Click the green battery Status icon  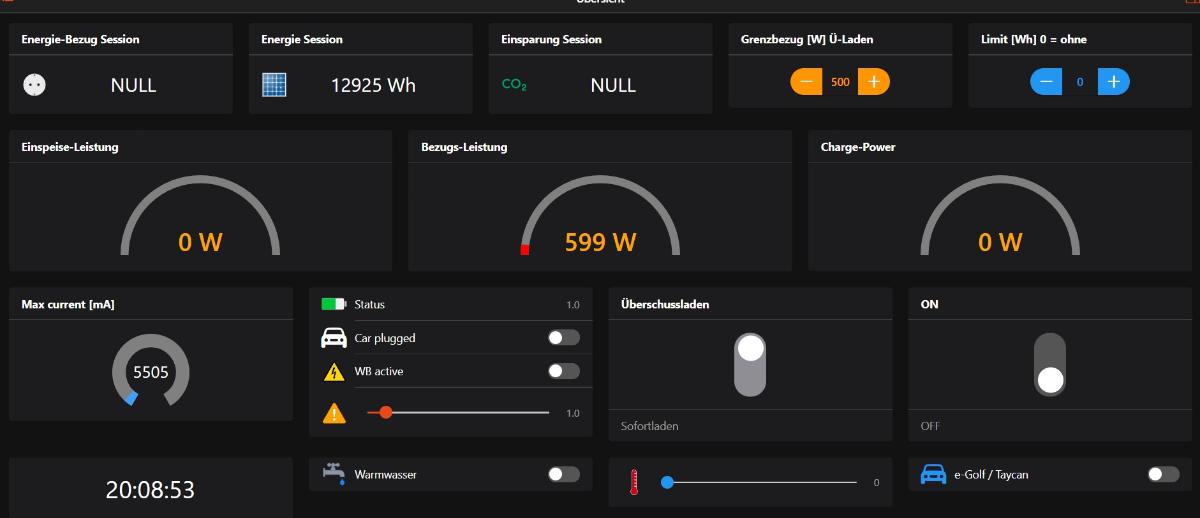[x=333, y=304]
